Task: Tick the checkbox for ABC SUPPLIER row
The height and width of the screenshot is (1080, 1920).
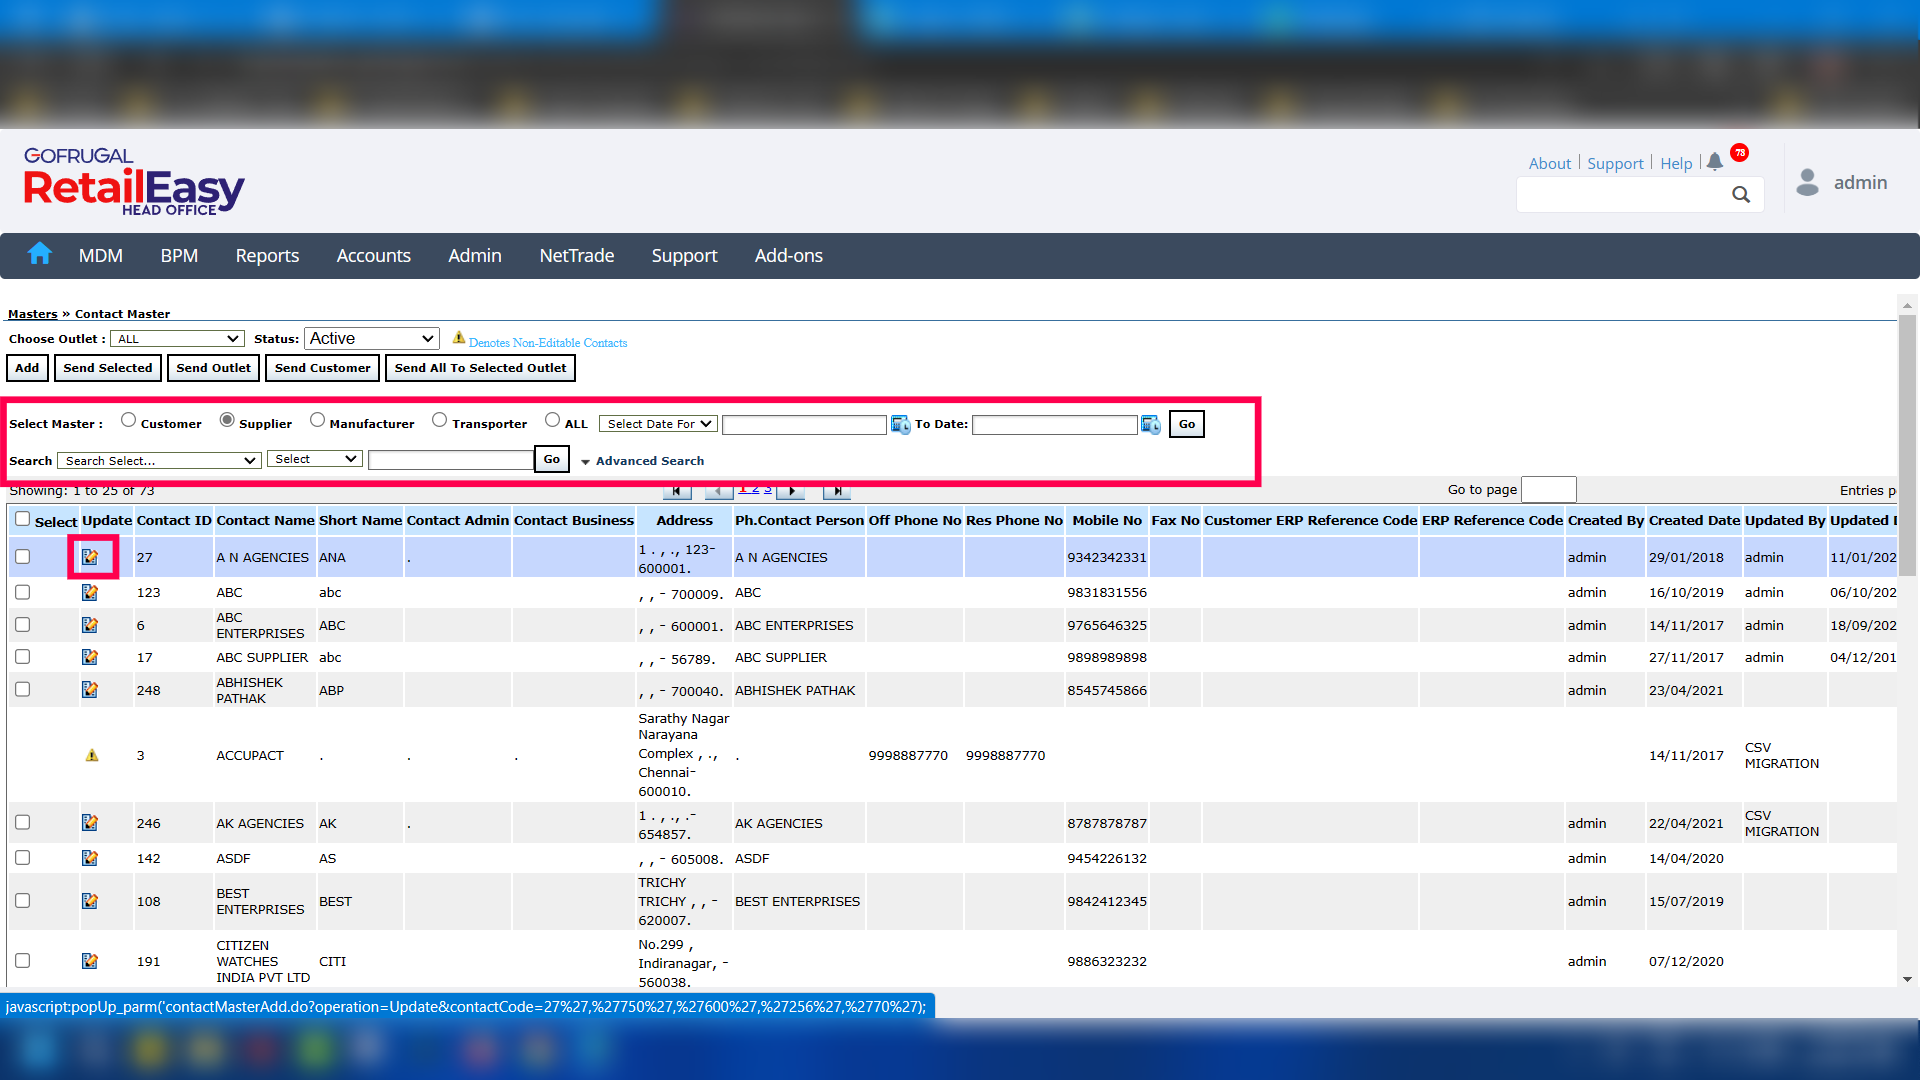Action: pyautogui.click(x=23, y=657)
